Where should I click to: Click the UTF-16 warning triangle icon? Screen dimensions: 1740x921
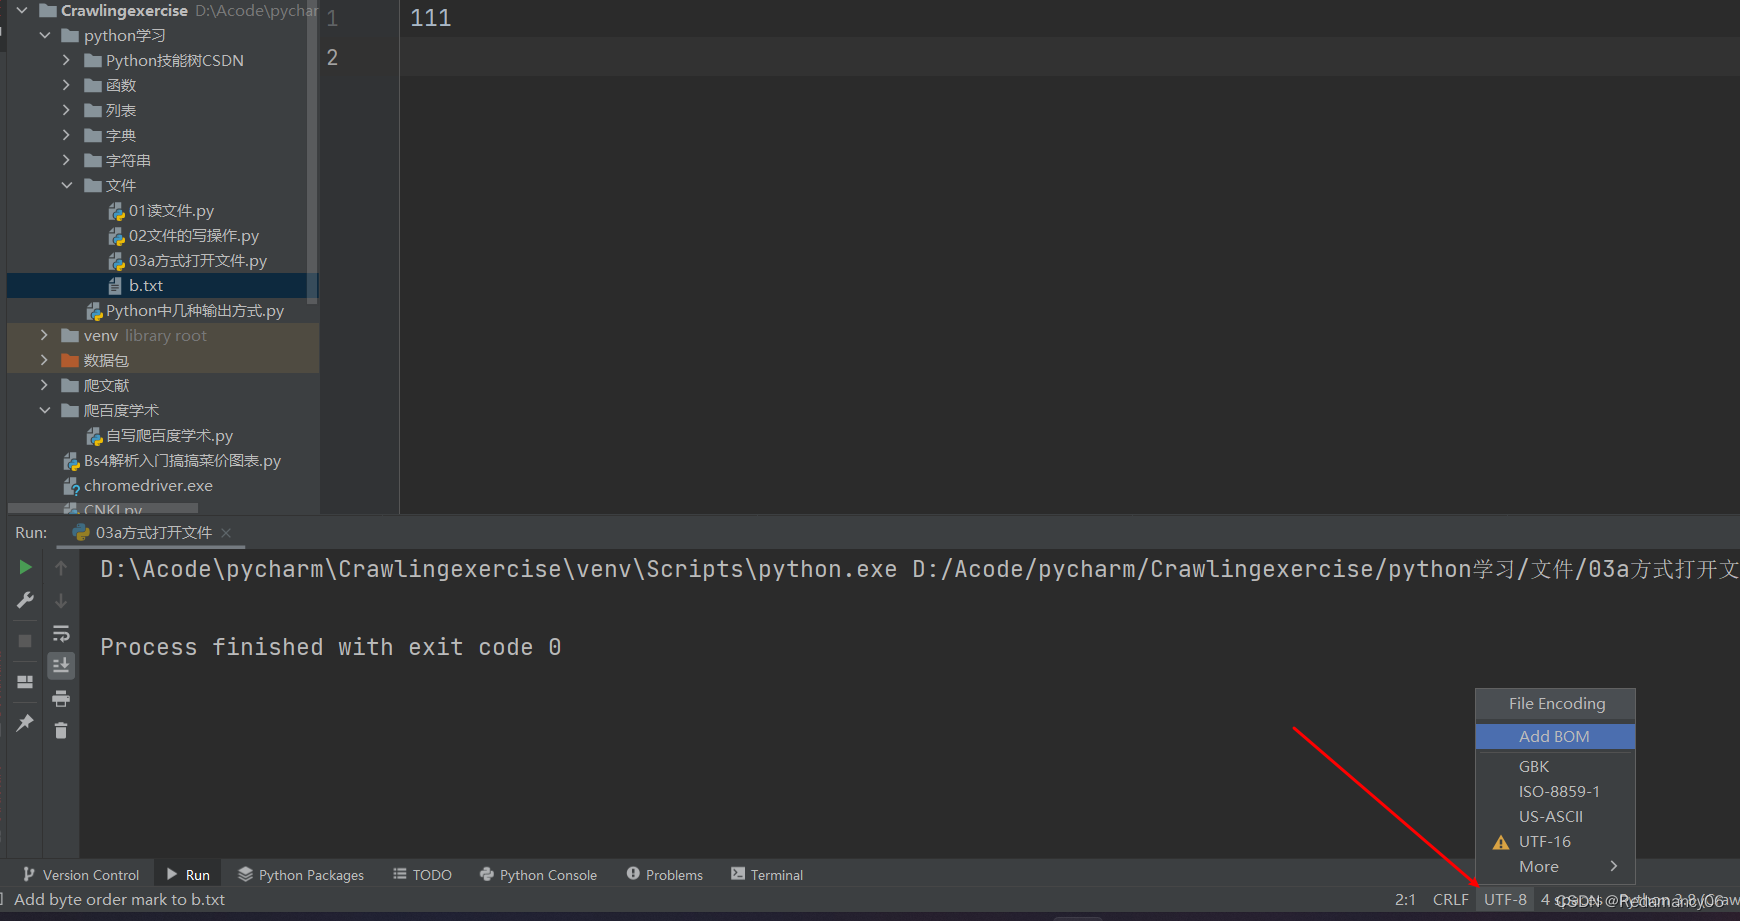click(x=1500, y=842)
